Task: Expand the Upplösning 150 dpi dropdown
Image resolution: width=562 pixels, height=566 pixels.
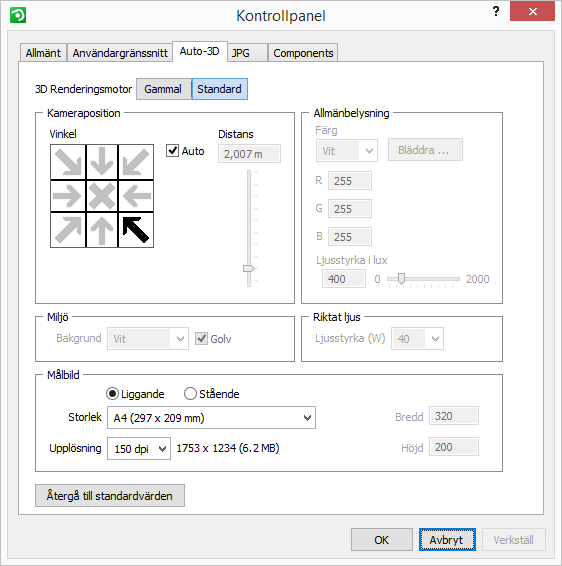Action: (139, 448)
